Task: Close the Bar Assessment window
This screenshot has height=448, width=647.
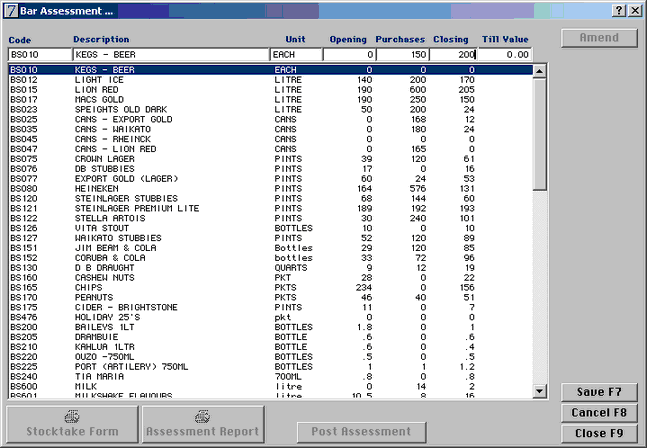Action: 635,10
